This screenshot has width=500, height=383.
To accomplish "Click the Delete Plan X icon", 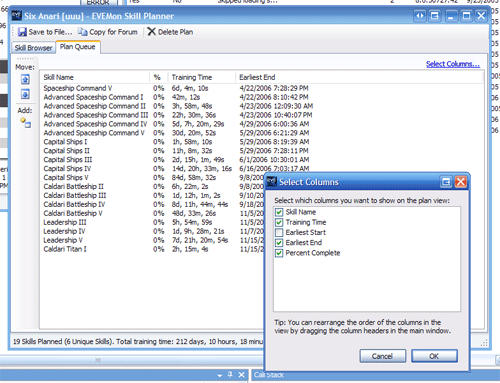I will point(152,32).
